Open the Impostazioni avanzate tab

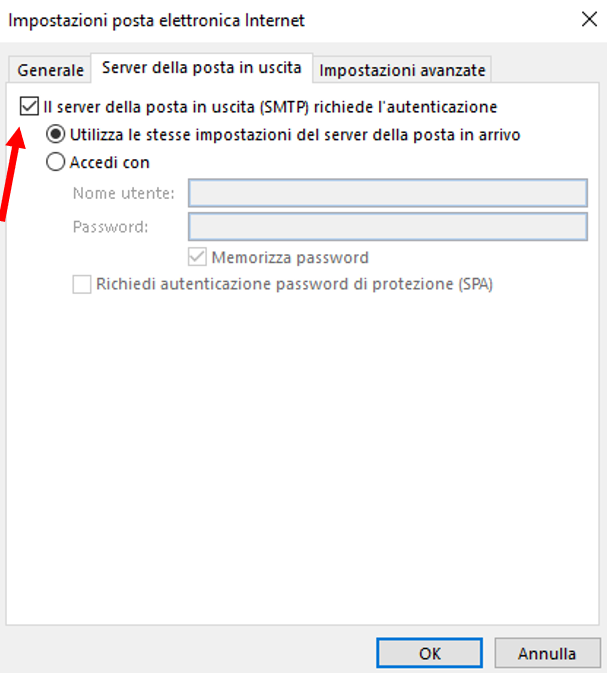(402, 70)
